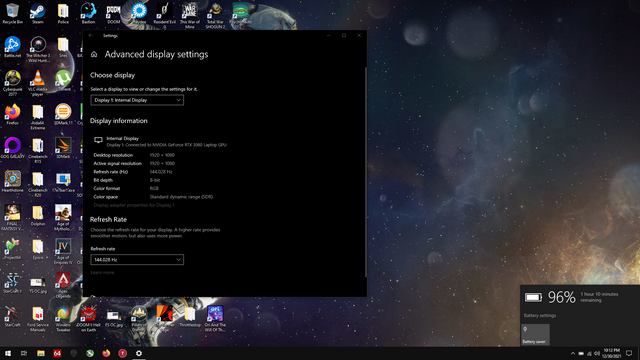Click the Settings gear taskbar button
Image resolution: width=640 pixels, height=360 pixels.
(x=139, y=353)
